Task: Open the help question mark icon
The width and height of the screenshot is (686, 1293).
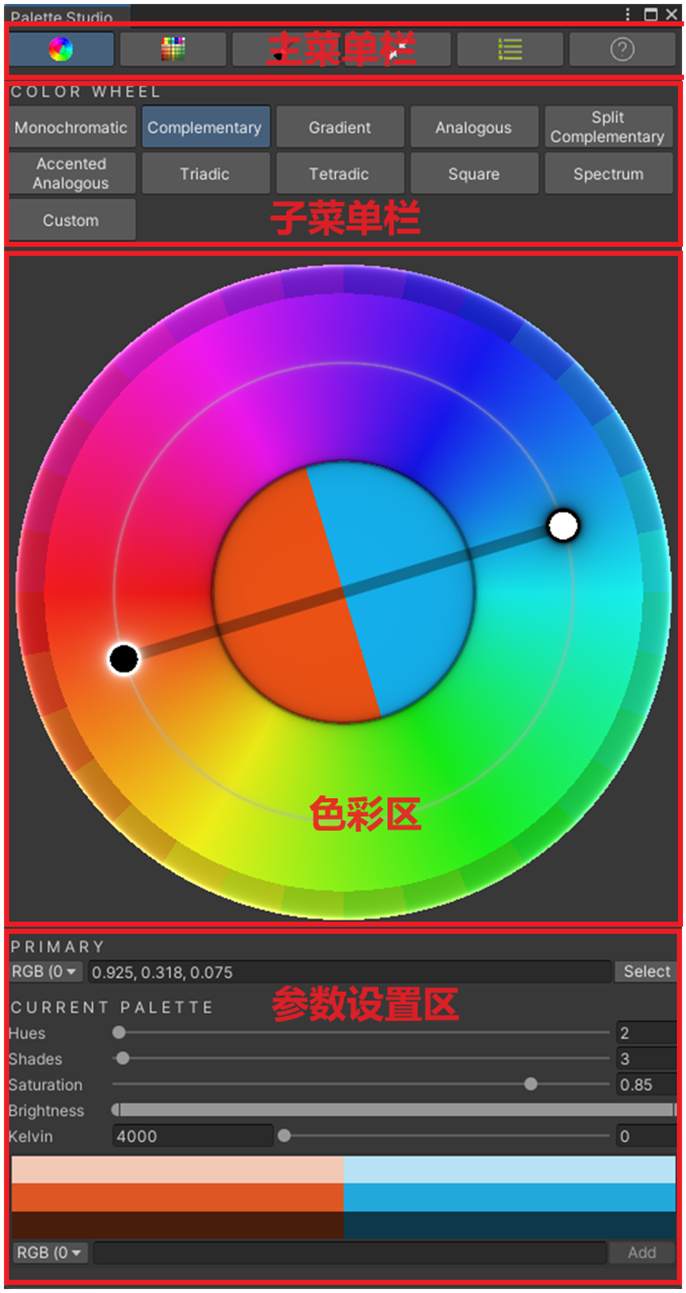Action: [x=622, y=48]
